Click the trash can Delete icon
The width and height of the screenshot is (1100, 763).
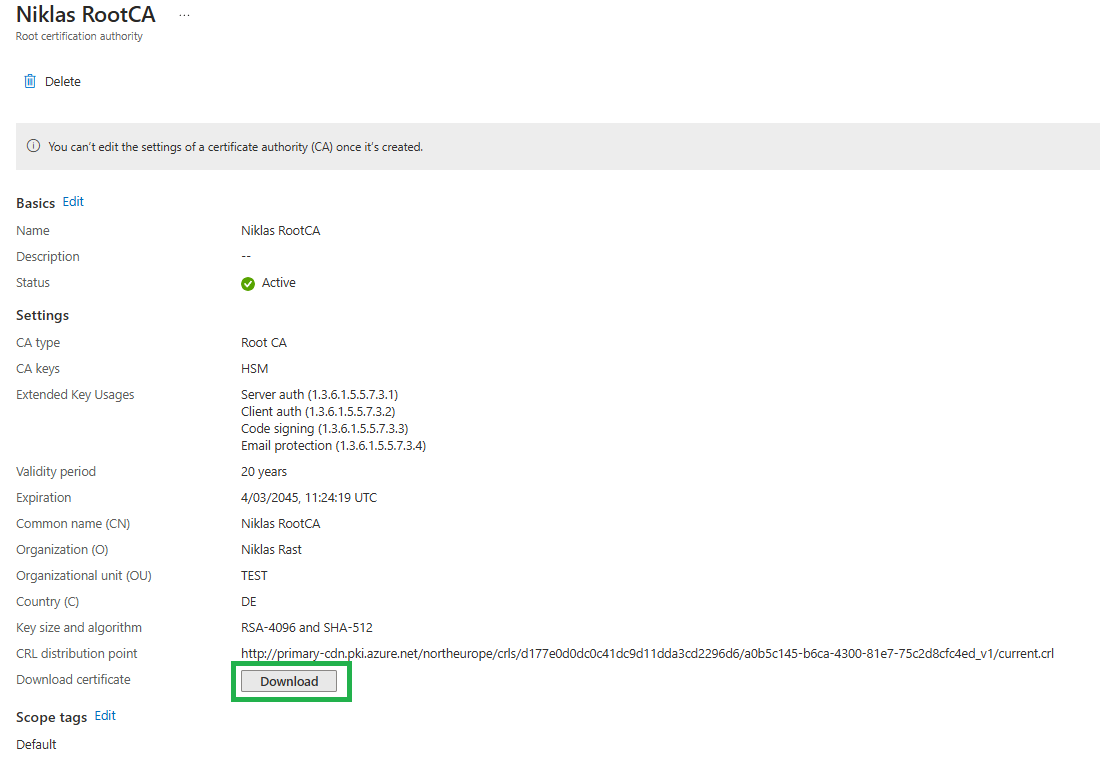30,82
